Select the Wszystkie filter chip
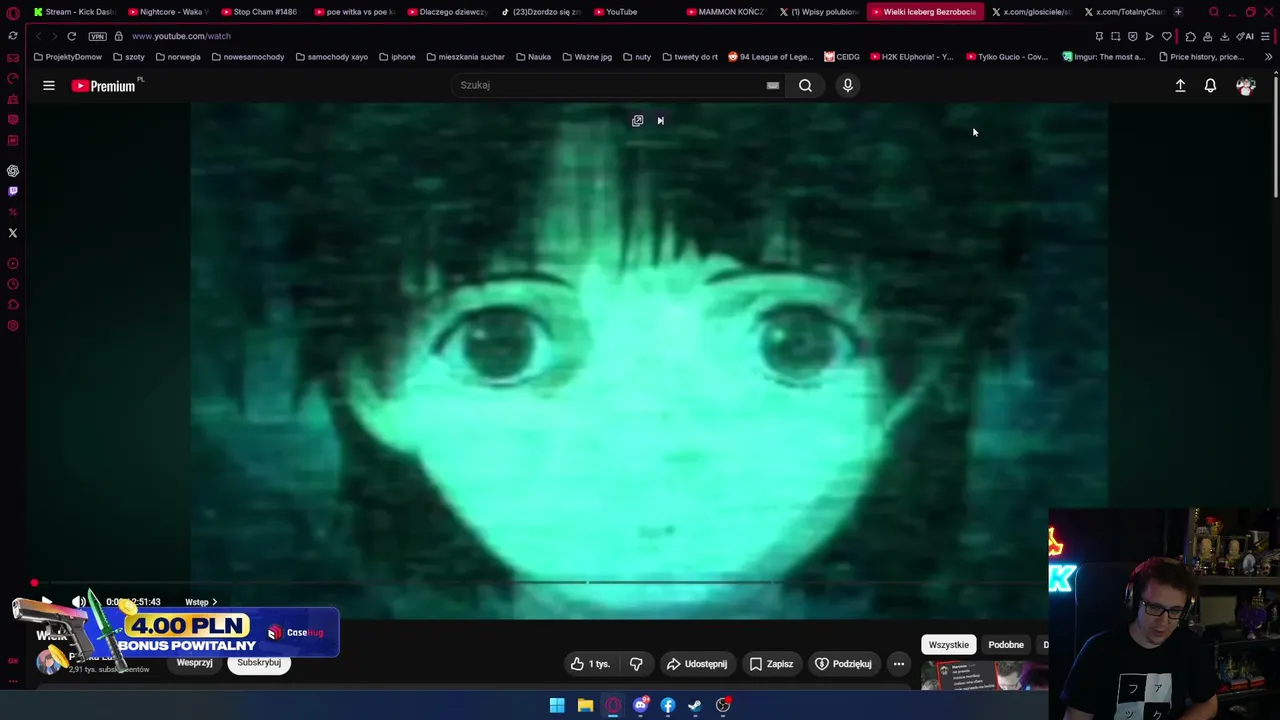The image size is (1280, 720). click(949, 645)
